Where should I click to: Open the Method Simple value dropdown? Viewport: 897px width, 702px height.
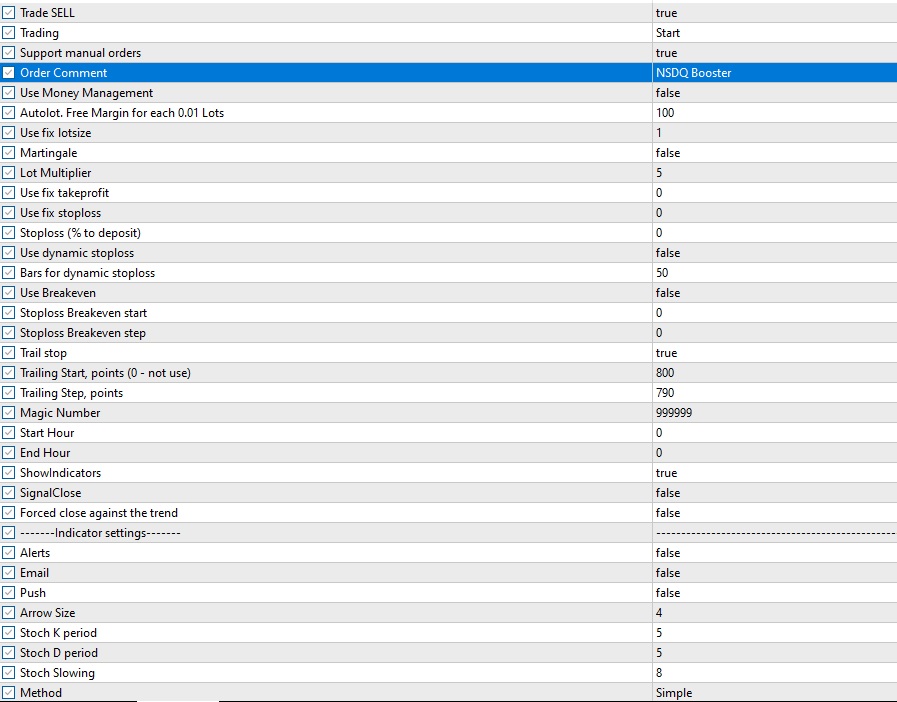673,693
